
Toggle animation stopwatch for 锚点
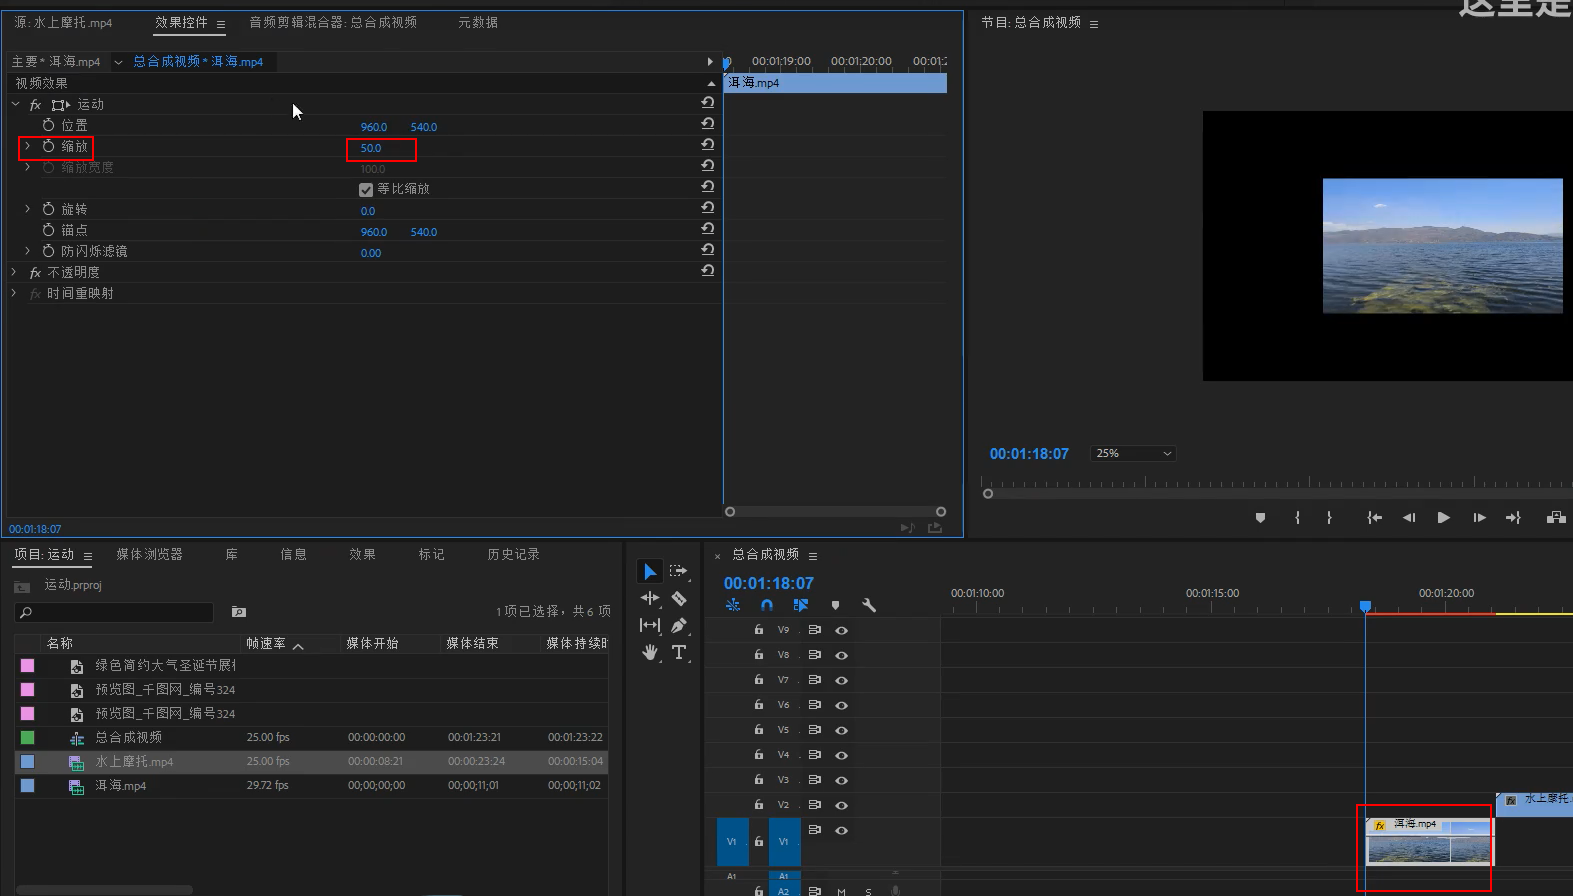pos(49,230)
